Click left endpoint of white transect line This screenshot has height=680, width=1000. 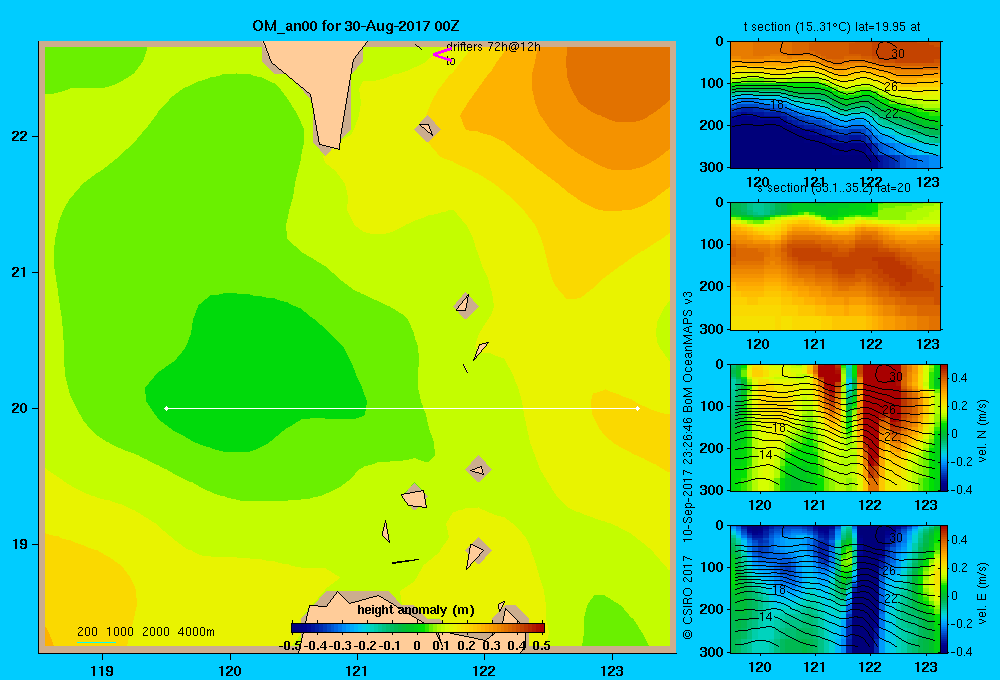pyautogui.click(x=166, y=408)
